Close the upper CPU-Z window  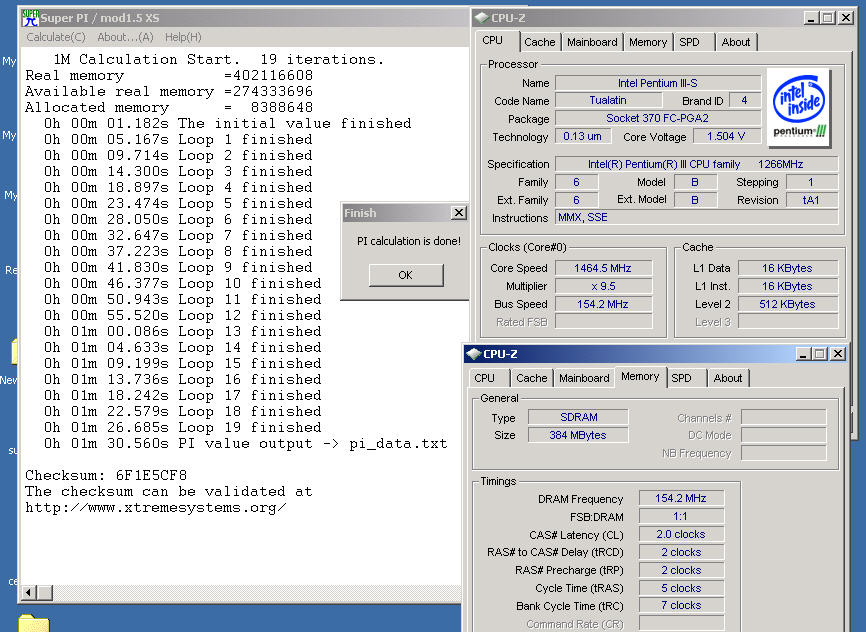coord(846,18)
